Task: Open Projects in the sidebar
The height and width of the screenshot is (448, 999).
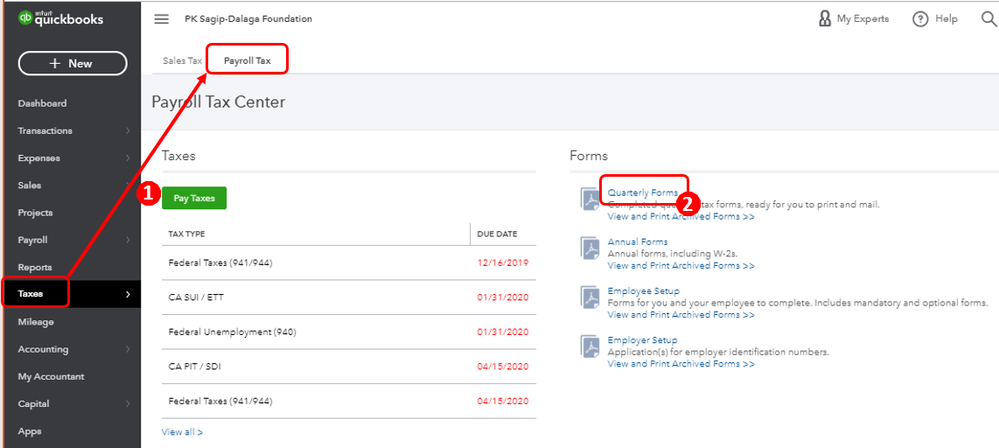Action: pos(36,213)
